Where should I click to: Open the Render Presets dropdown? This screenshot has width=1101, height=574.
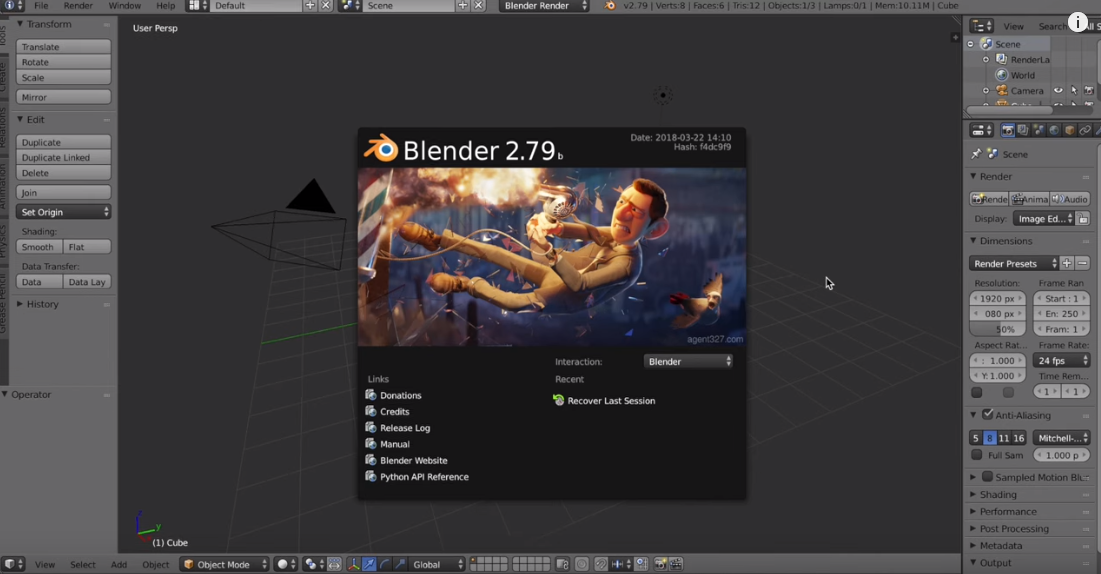click(x=1014, y=263)
